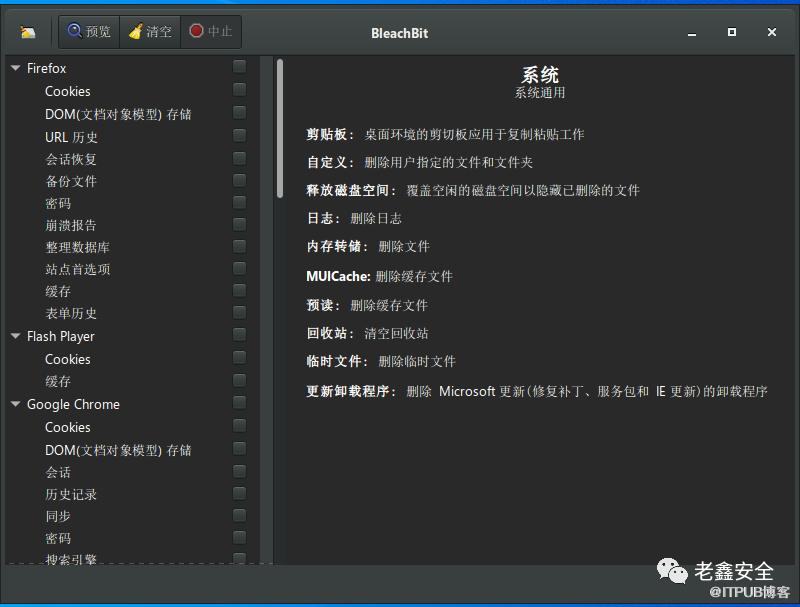Click the 清空 clean button

pos(150,32)
